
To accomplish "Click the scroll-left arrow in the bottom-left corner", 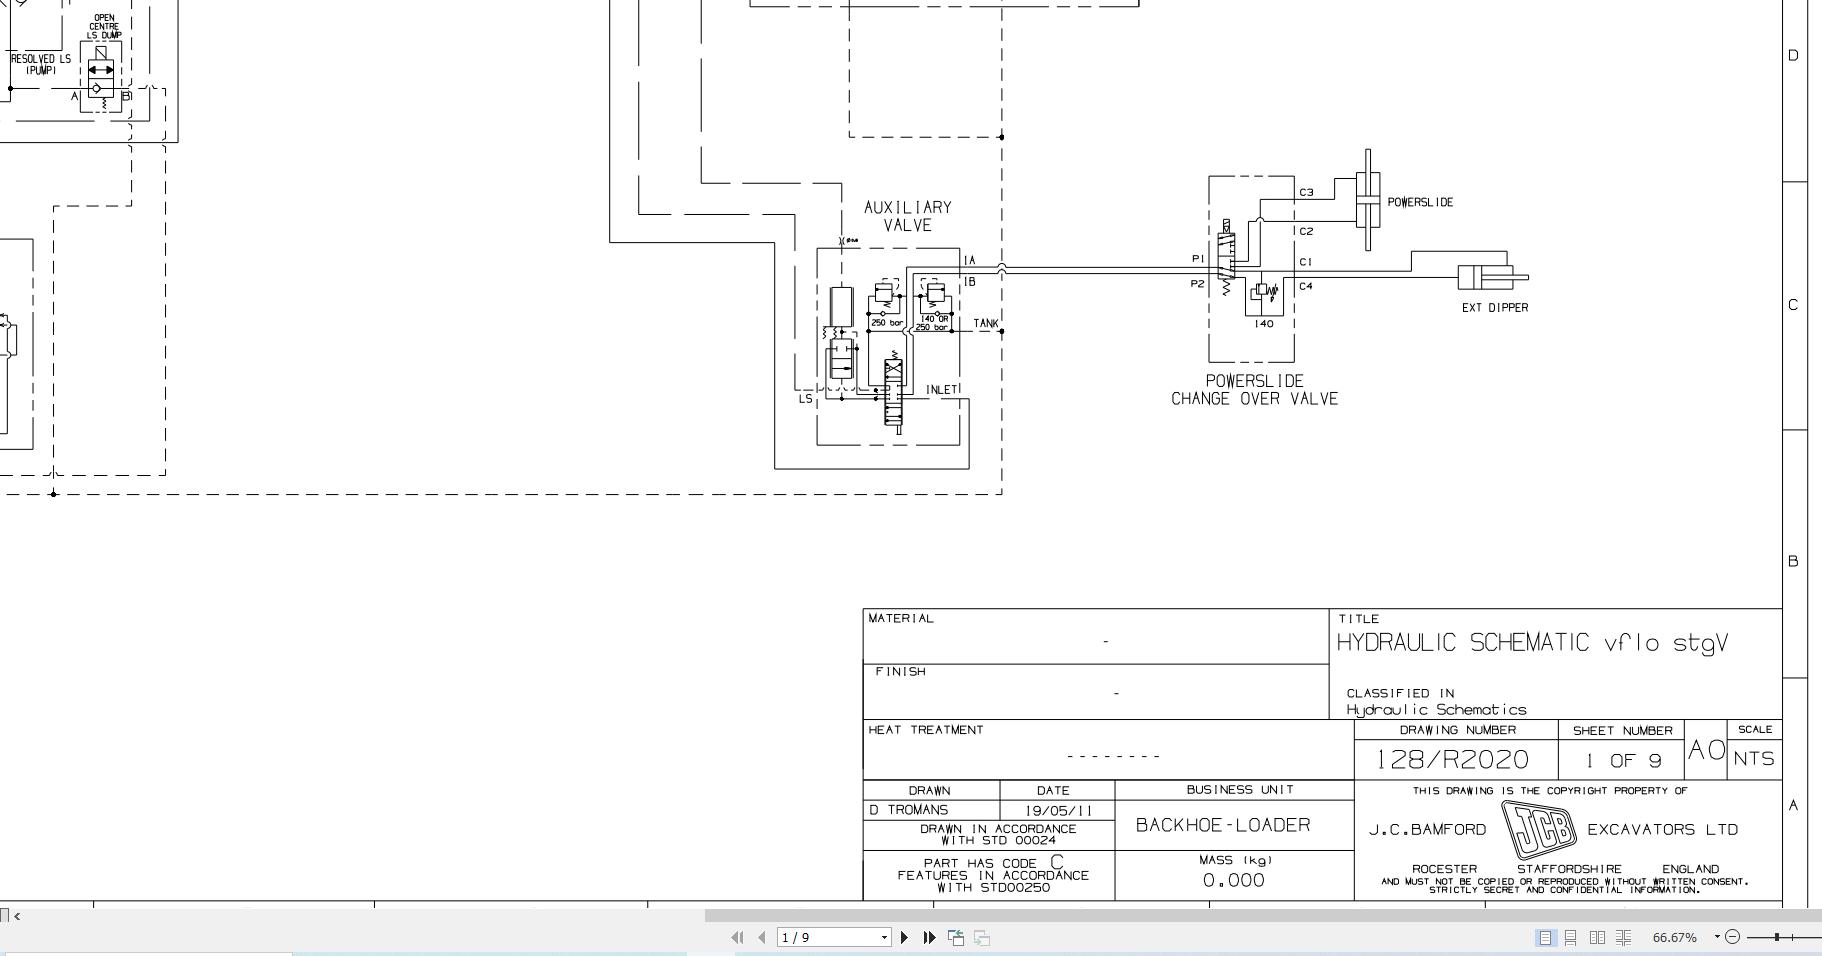I will tap(17, 914).
